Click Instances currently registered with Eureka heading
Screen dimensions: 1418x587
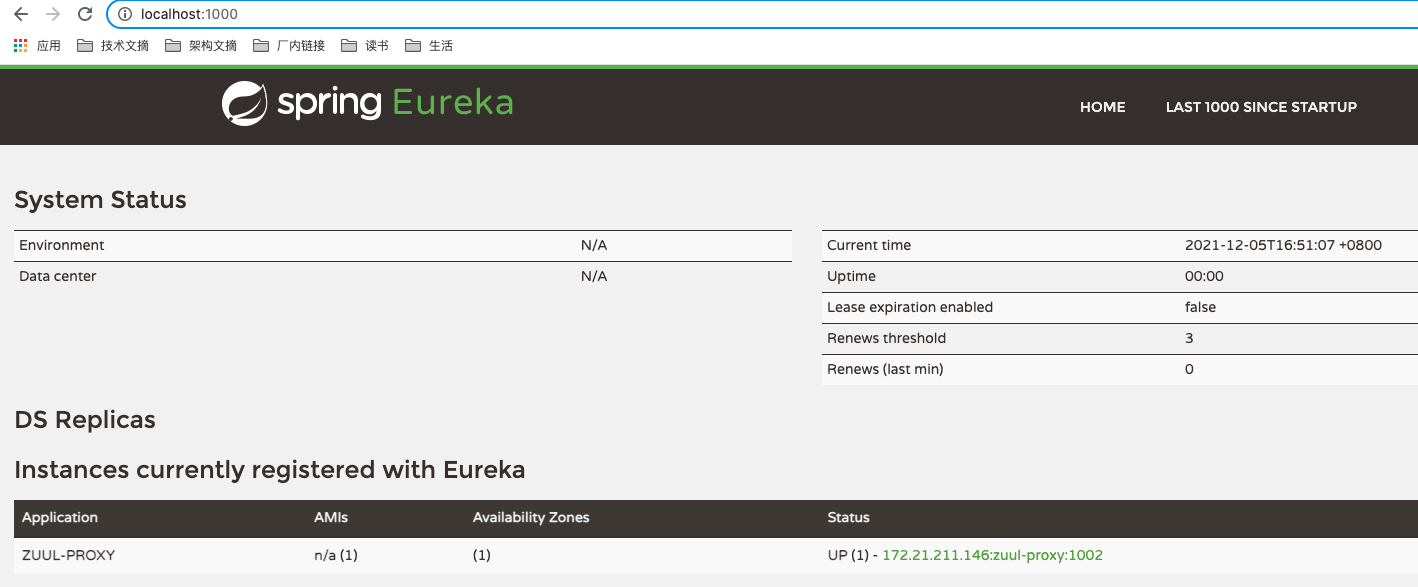tap(270, 470)
